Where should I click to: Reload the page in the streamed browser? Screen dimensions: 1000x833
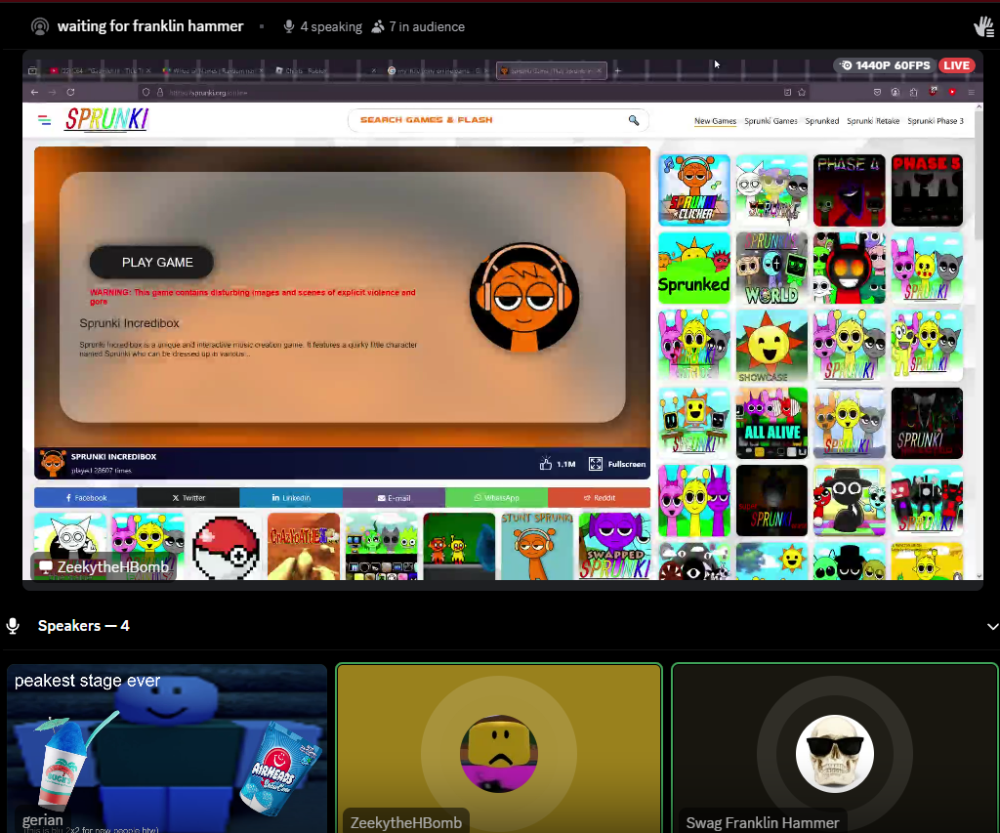(x=71, y=92)
